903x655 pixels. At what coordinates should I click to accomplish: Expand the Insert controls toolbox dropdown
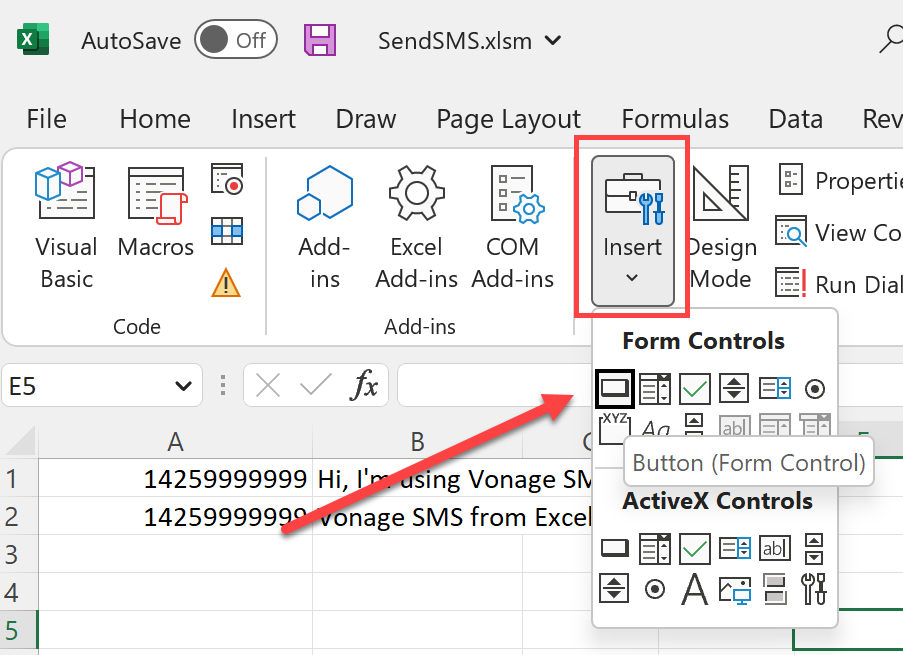click(632, 230)
